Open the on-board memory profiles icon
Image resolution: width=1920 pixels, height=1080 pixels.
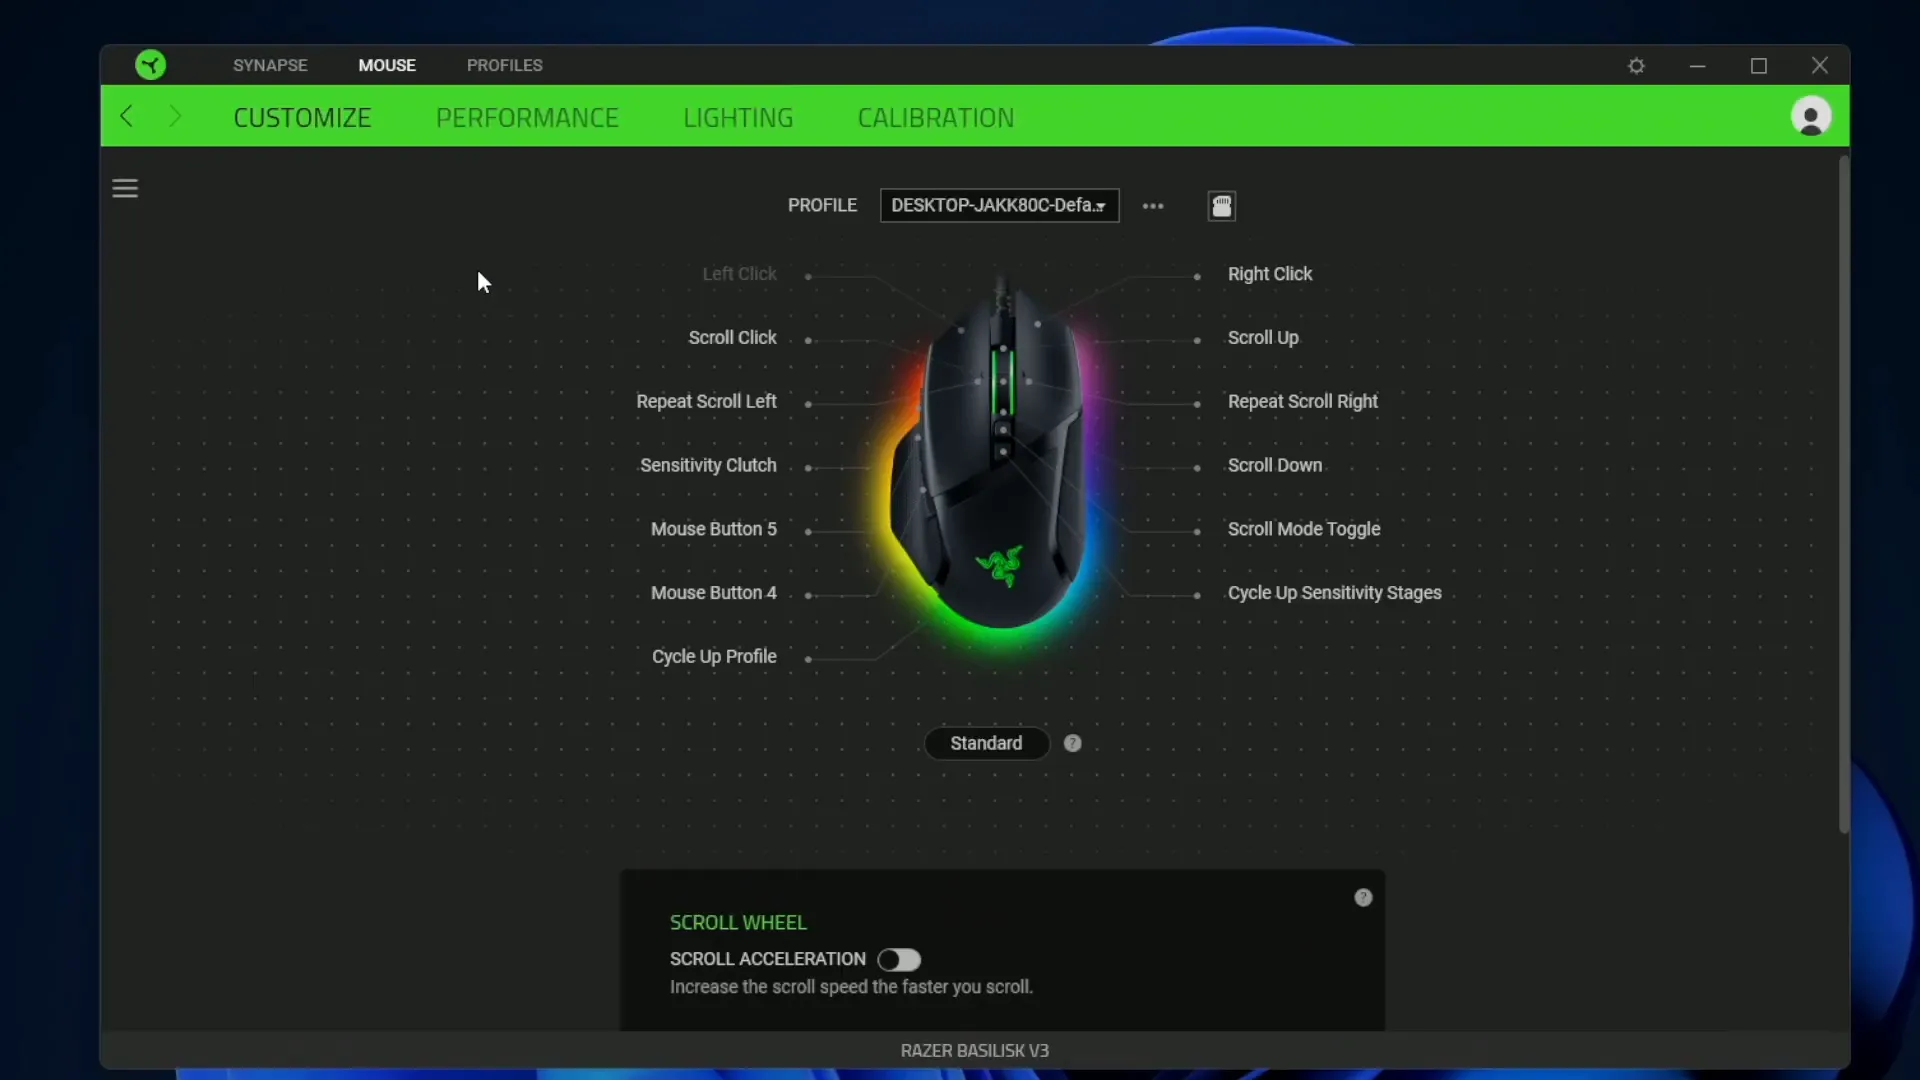pyautogui.click(x=1222, y=206)
